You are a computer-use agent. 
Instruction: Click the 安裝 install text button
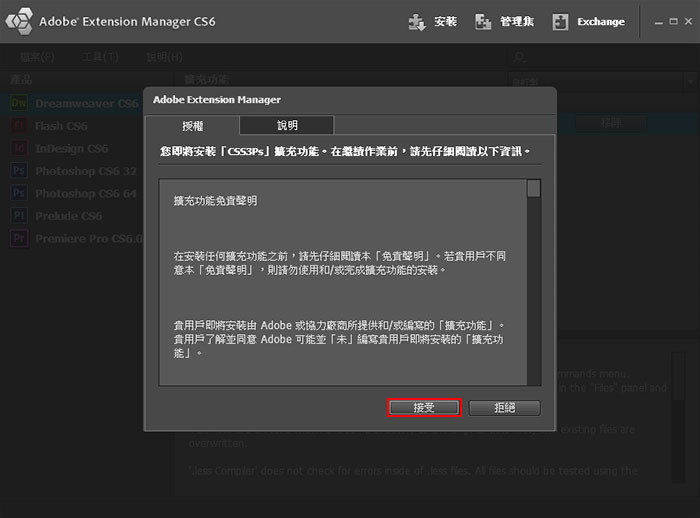click(x=446, y=22)
